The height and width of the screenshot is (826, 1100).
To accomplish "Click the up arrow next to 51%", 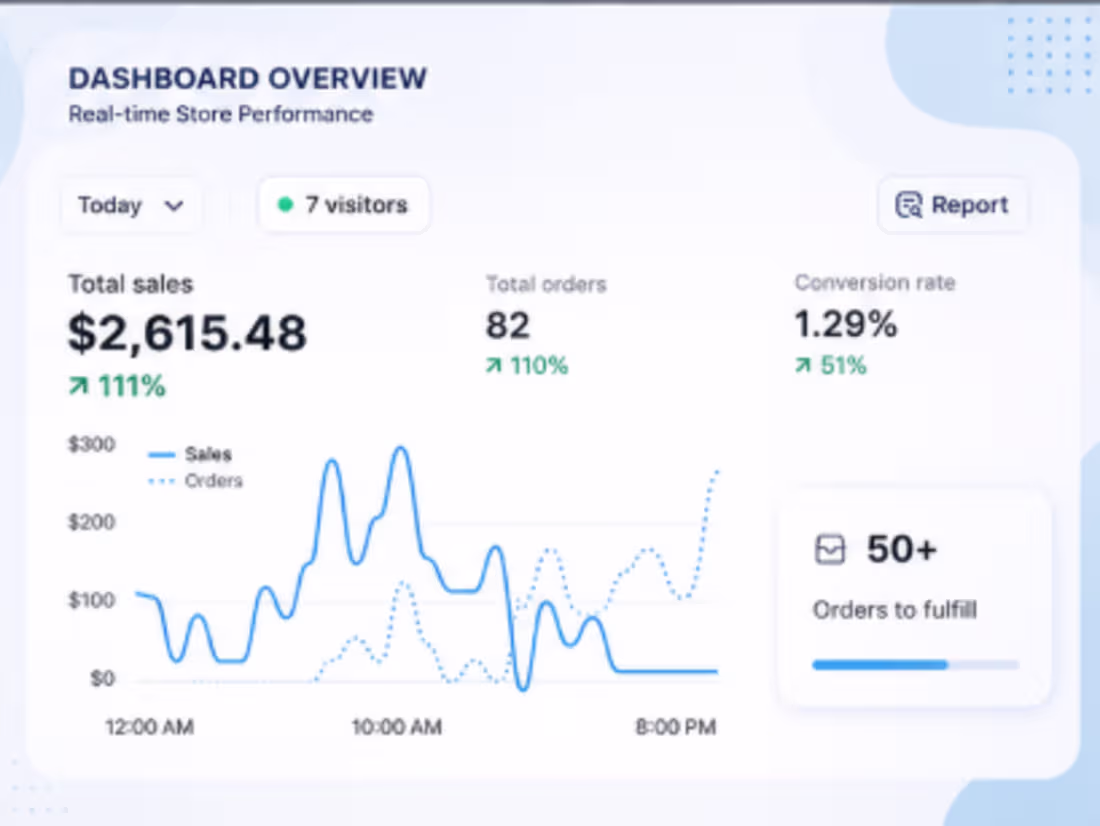I will pos(803,366).
